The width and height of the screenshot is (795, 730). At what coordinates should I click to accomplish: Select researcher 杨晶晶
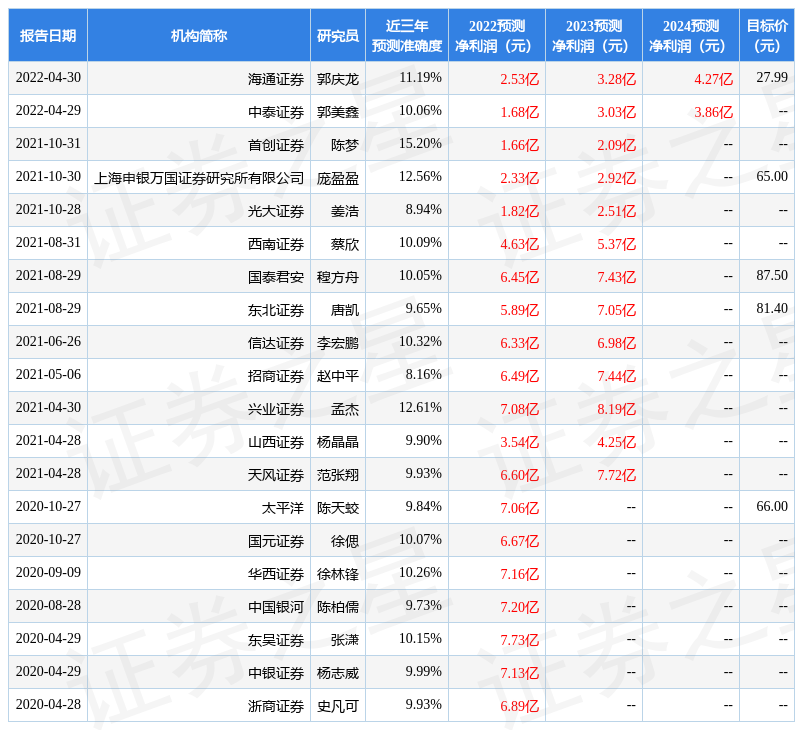[x=338, y=442]
